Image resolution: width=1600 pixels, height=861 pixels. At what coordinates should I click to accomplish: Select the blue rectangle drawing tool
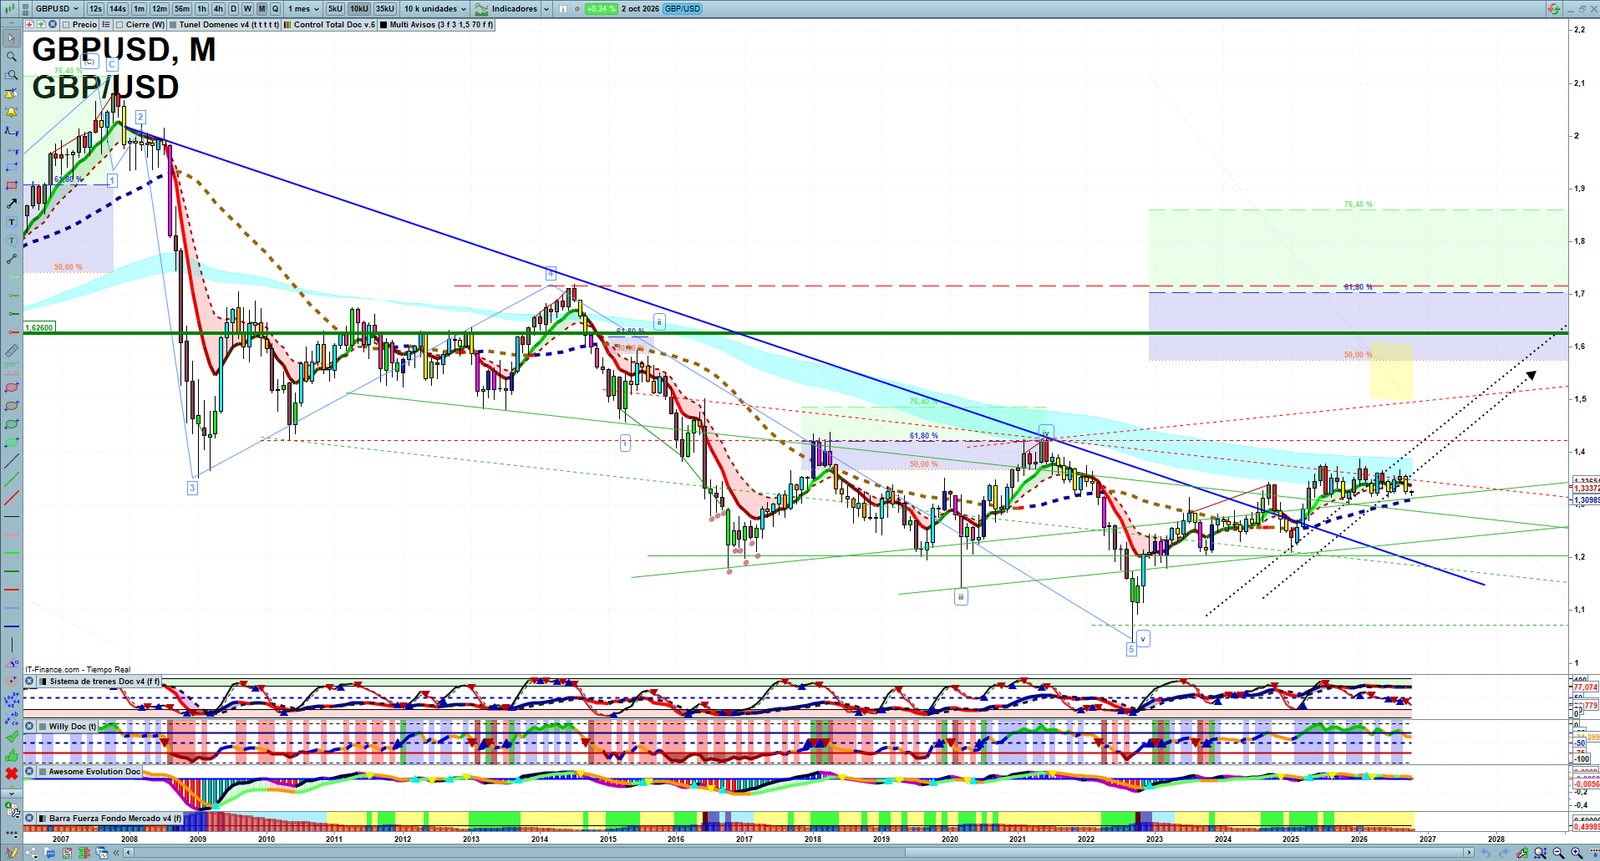(x=11, y=168)
